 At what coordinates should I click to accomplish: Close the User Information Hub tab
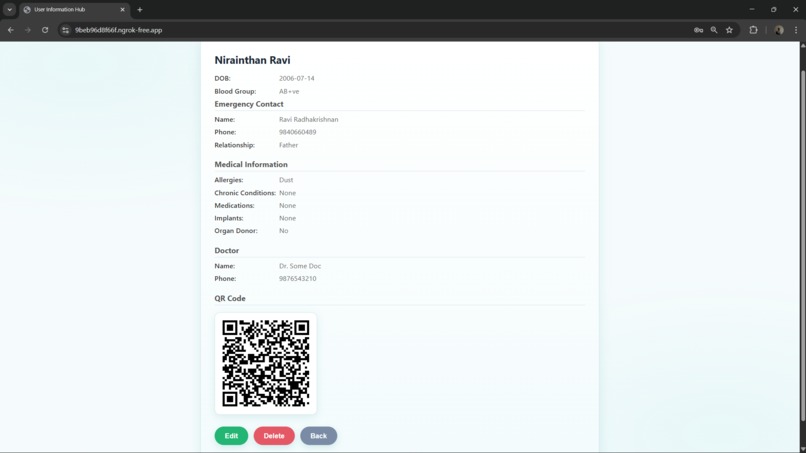click(x=122, y=9)
